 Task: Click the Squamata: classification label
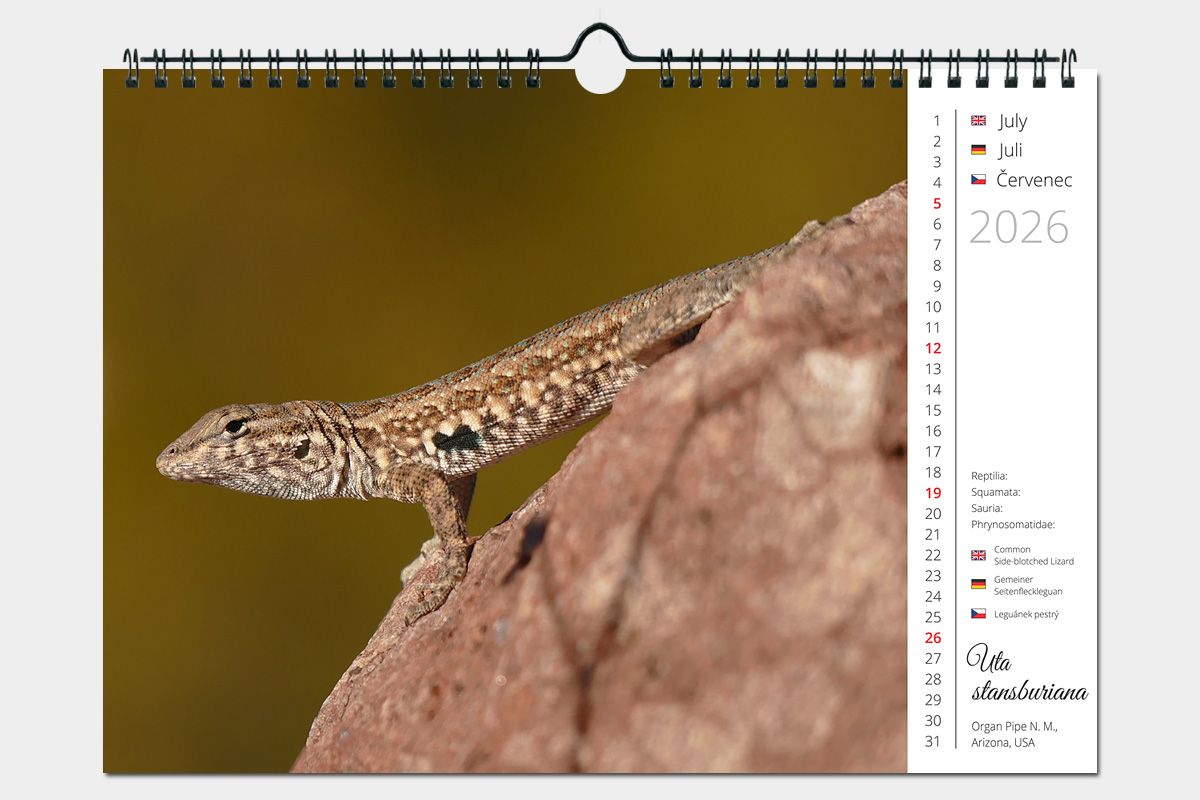pyautogui.click(x=995, y=492)
